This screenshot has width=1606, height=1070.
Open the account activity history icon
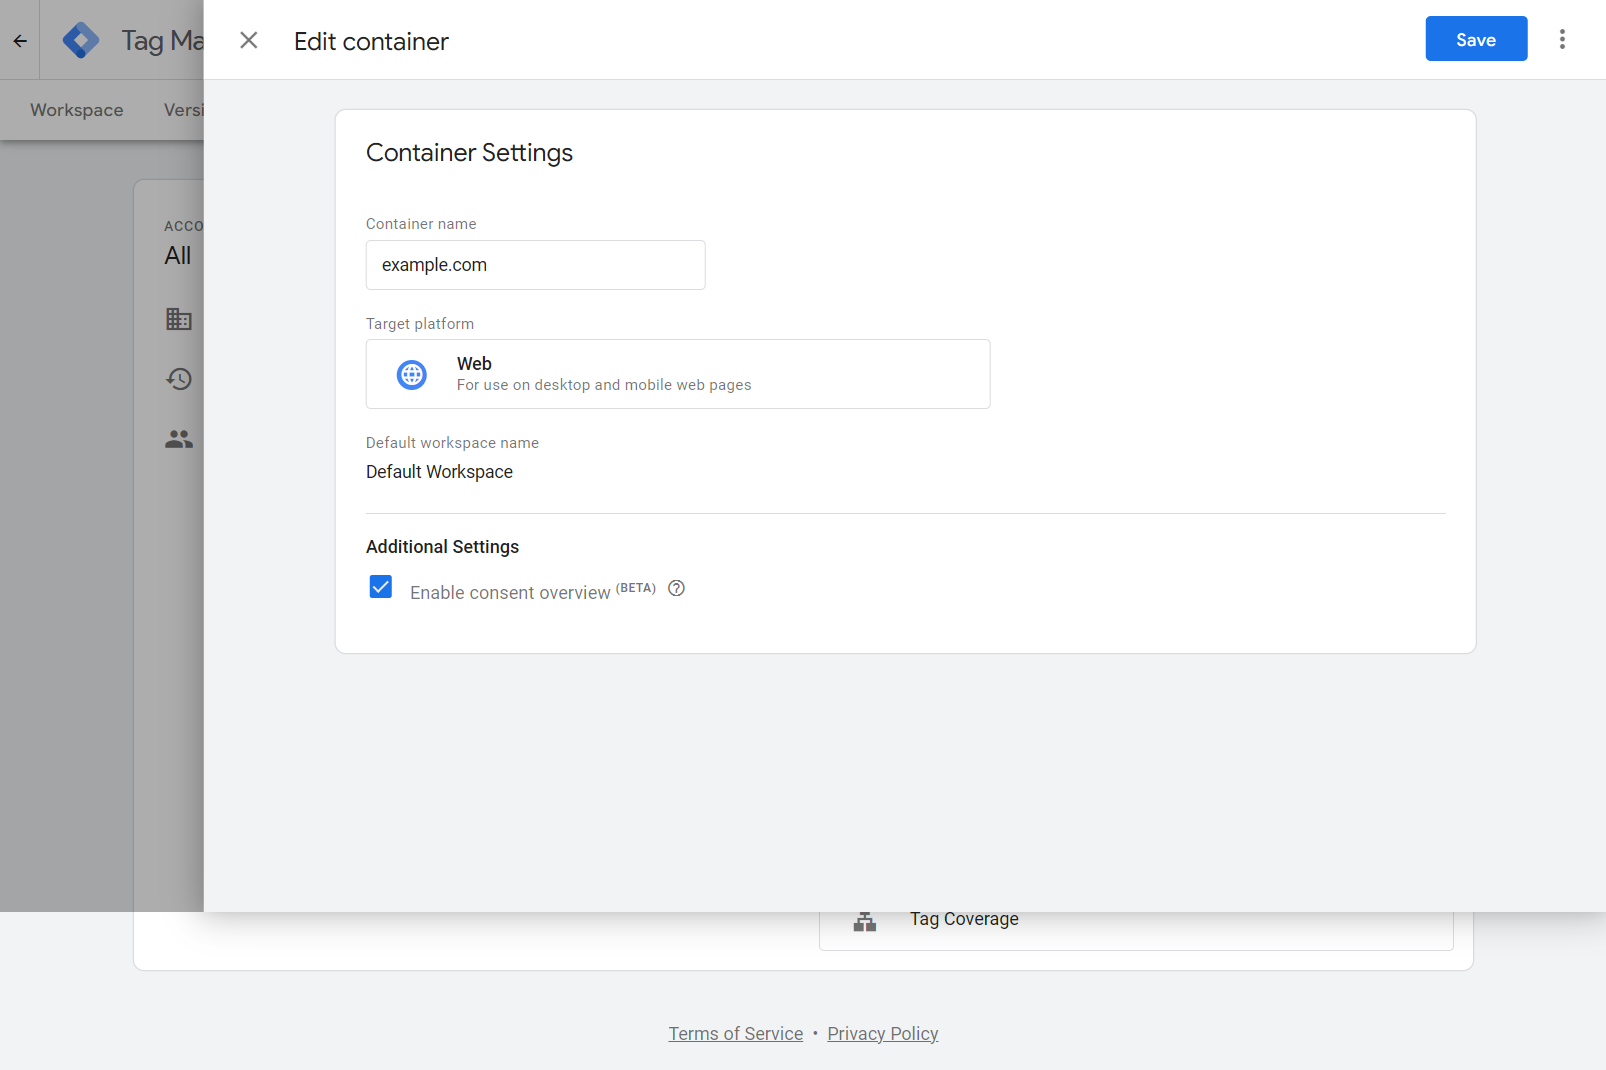(x=179, y=379)
